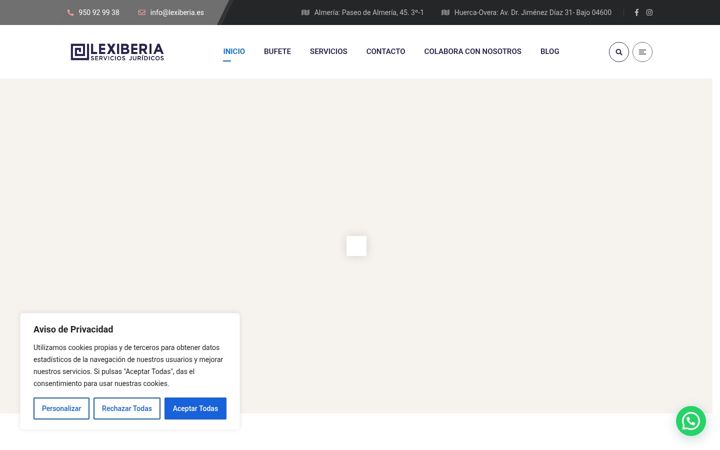Screen dimensions: 720x450
Task: Open the SERVICIOS menu item
Action: (328, 51)
